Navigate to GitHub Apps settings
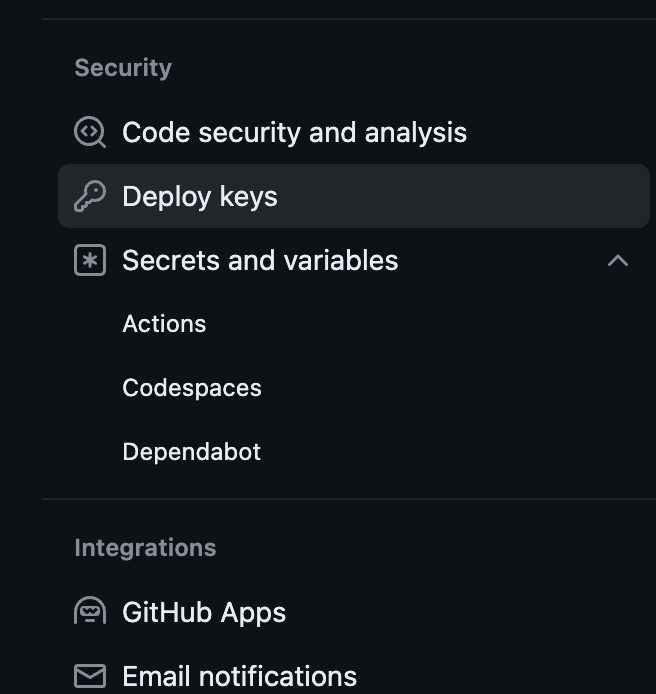 (x=204, y=612)
